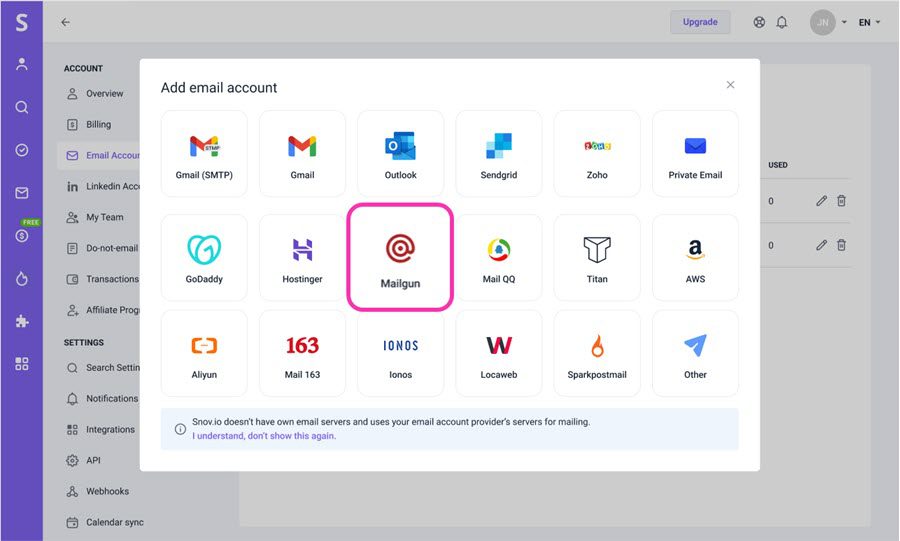
Task: Select AWS as email provider
Action: [x=695, y=258]
